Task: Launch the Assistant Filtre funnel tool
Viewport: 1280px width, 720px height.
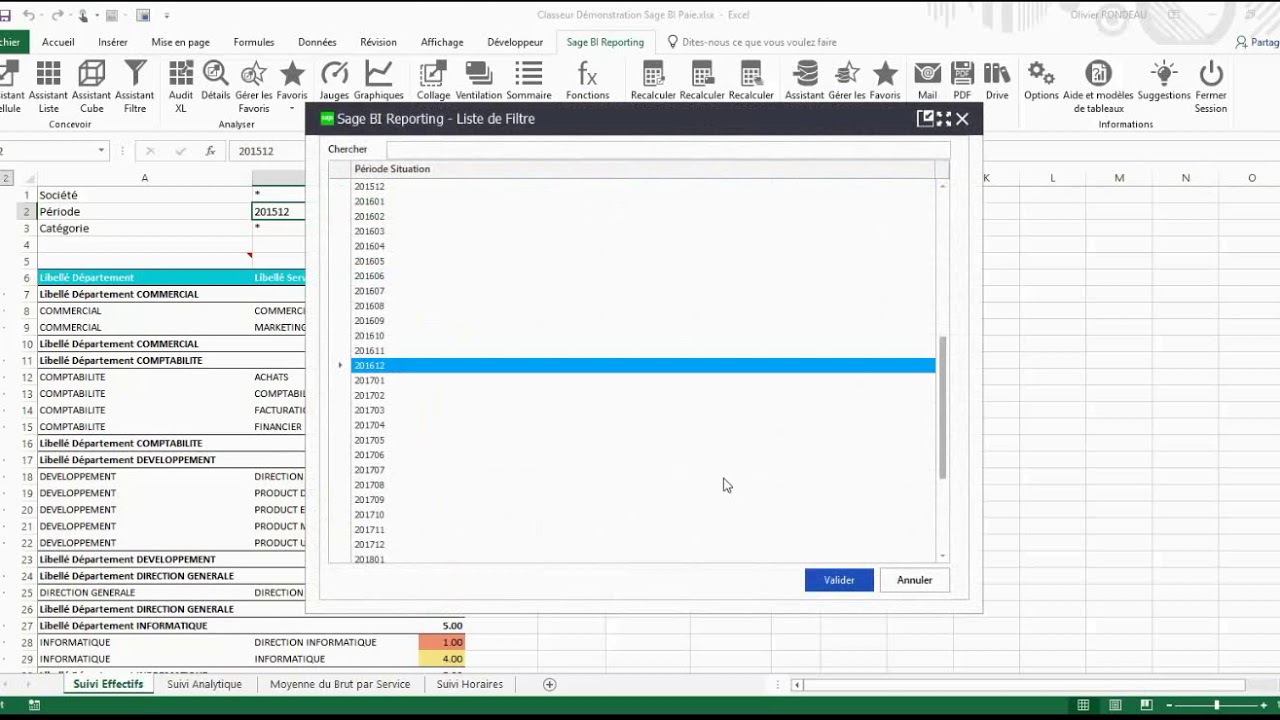Action: point(135,87)
